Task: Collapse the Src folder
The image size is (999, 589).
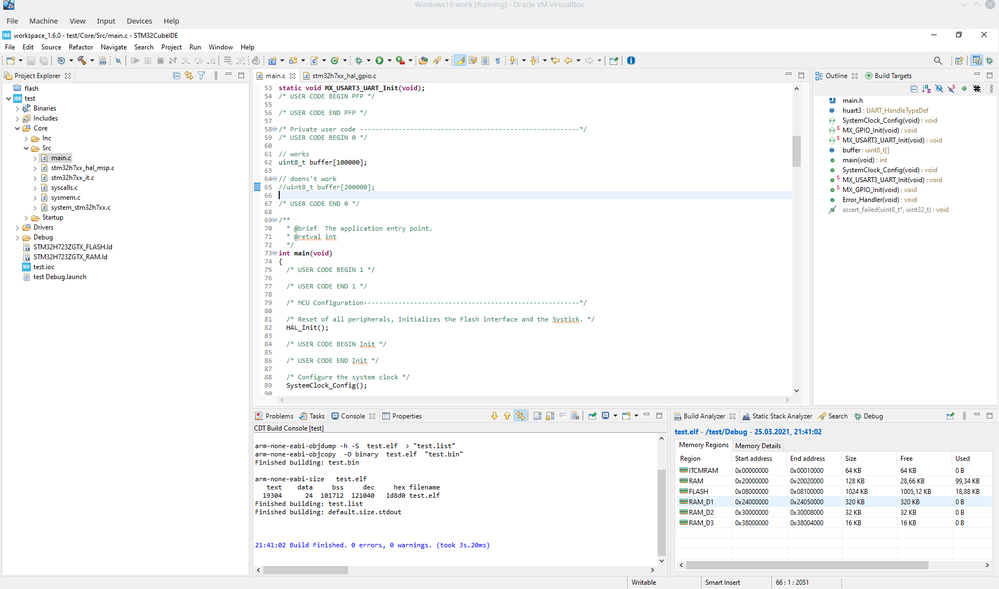Action: click(x=26, y=148)
